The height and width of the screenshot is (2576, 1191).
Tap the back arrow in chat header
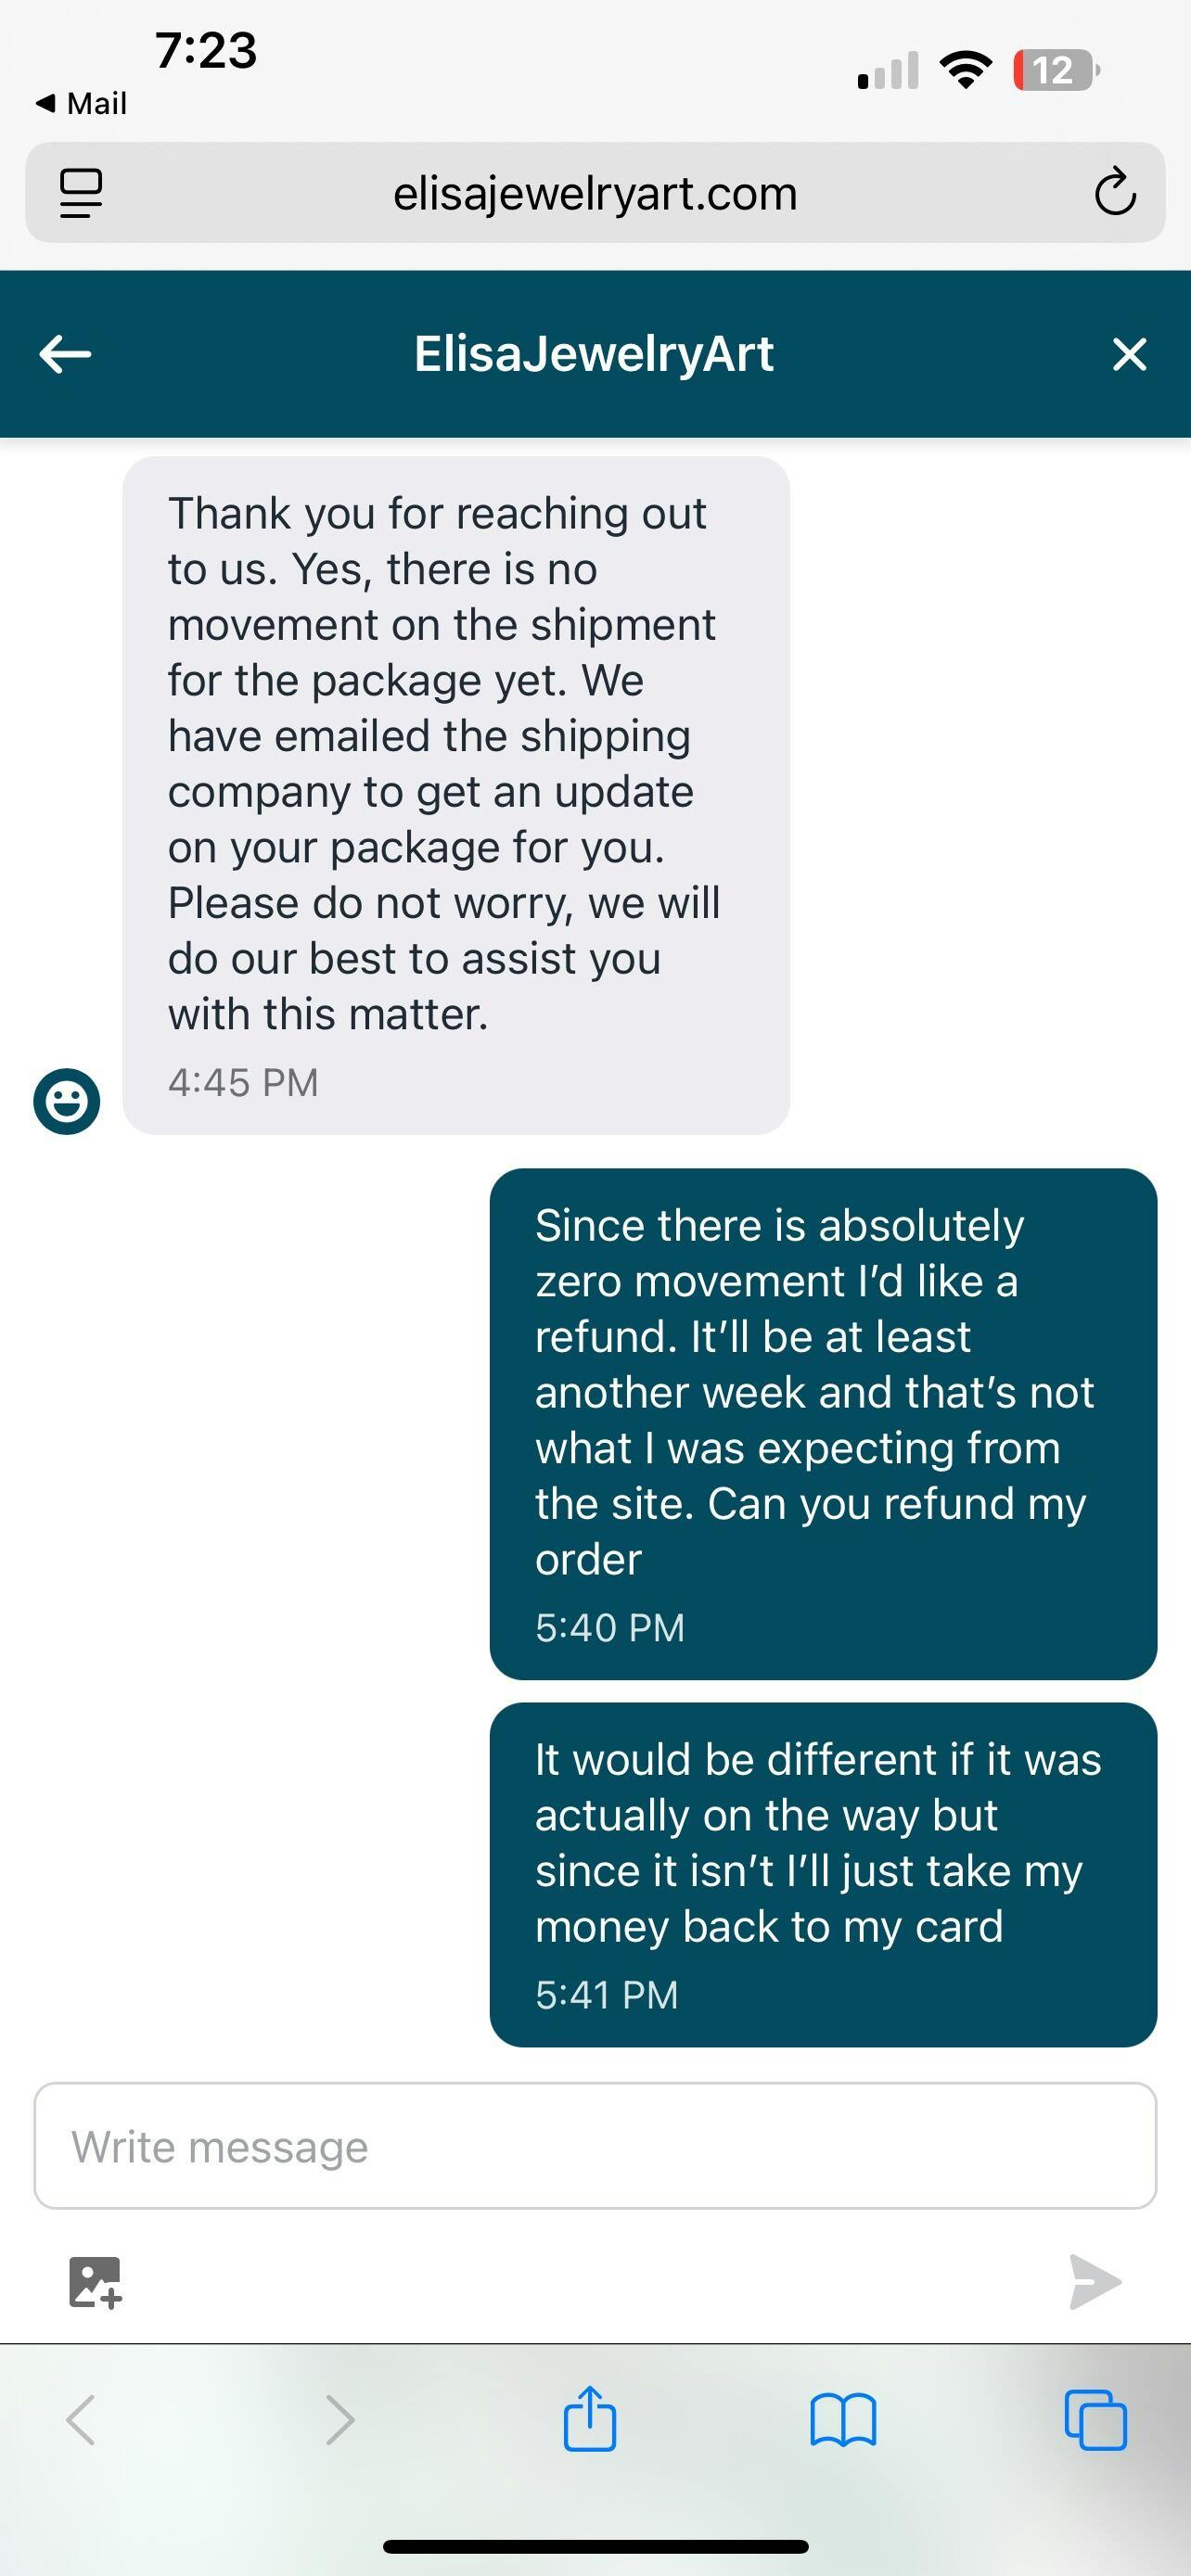pyautogui.click(x=66, y=354)
